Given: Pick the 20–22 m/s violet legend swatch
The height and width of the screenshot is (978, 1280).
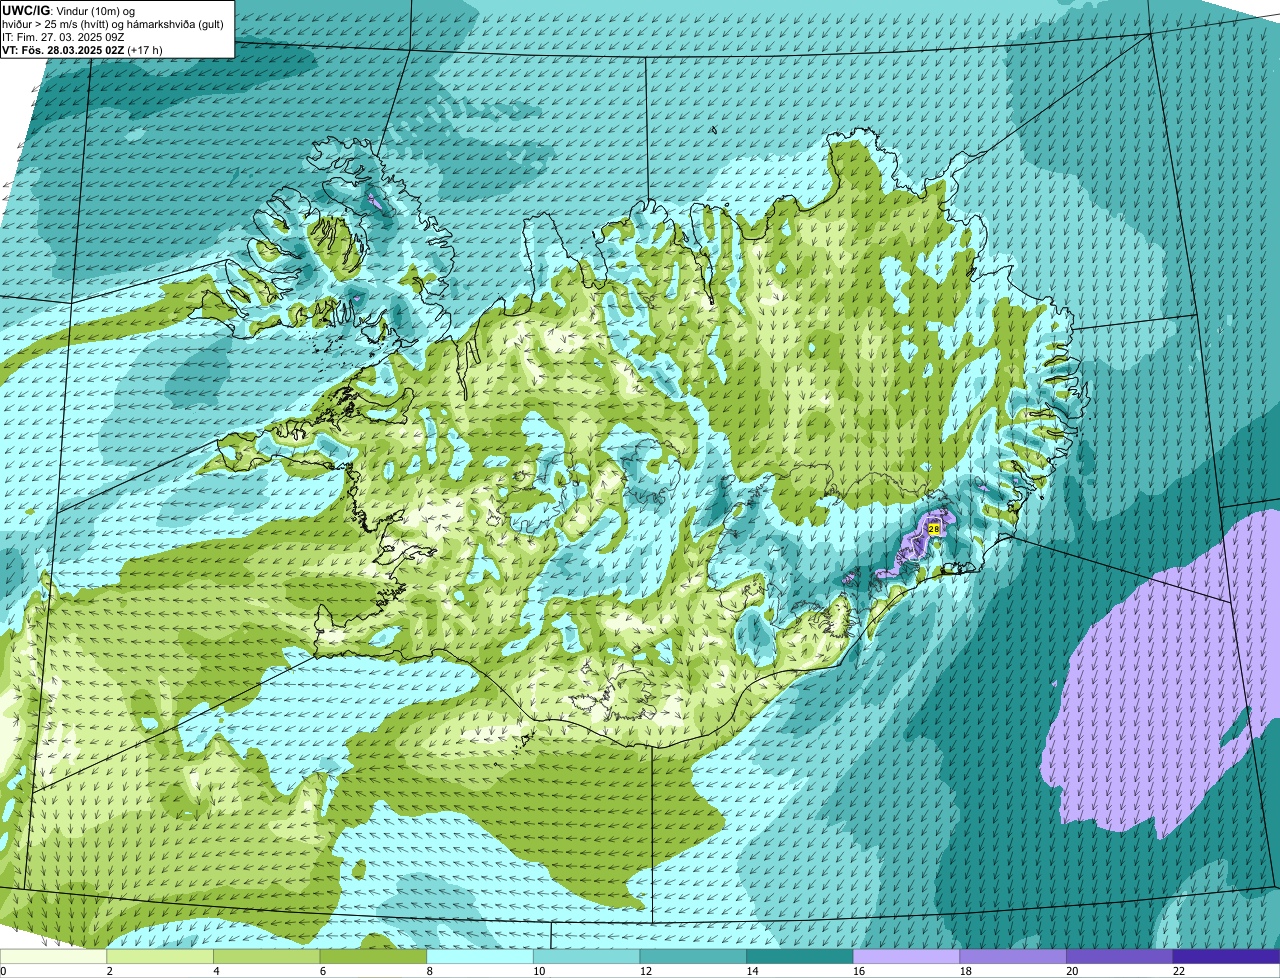Looking at the screenshot, I should (1120, 956).
